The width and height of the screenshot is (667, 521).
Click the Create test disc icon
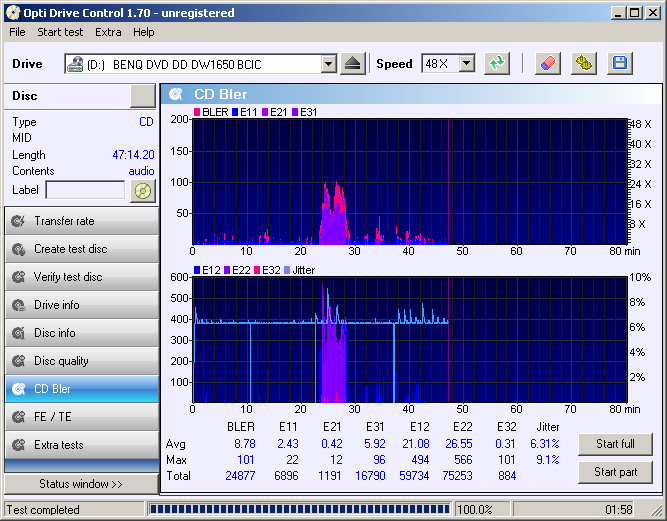pyautogui.click(x=18, y=249)
